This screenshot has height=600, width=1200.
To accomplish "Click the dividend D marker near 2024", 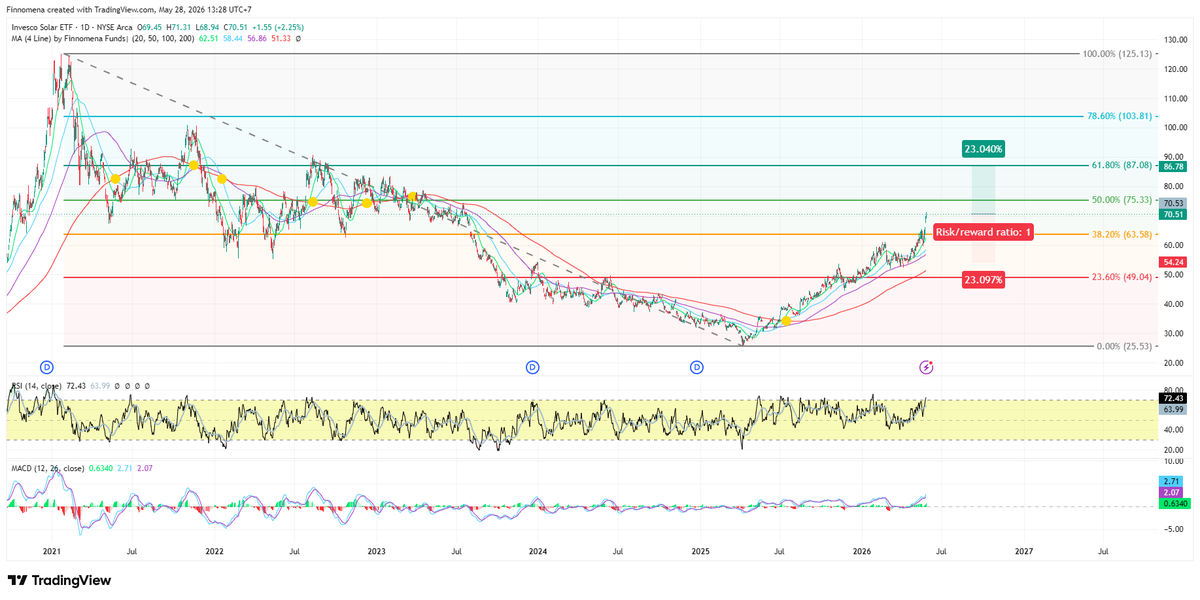I will point(533,368).
